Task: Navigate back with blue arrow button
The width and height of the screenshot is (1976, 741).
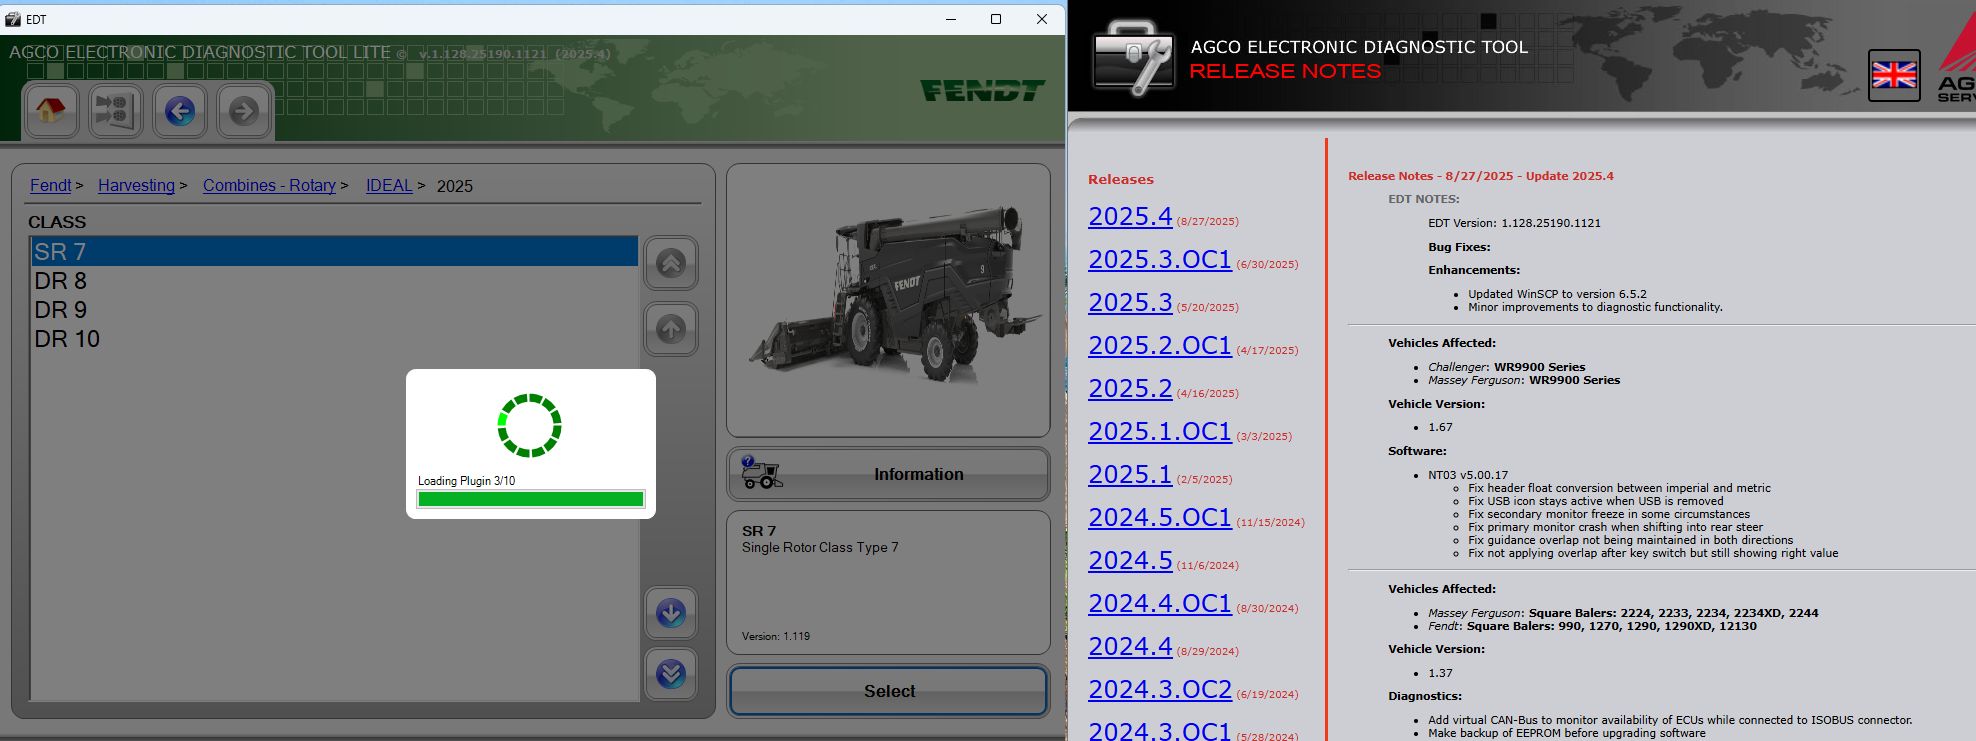Action: pos(180,110)
